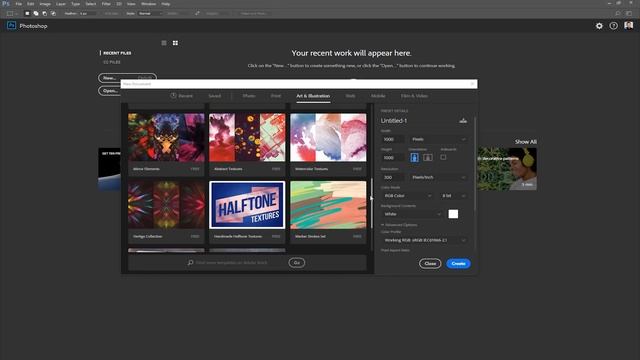Open the Window menu
This screenshot has height=360, width=640.
pyautogui.click(x=149, y=4)
